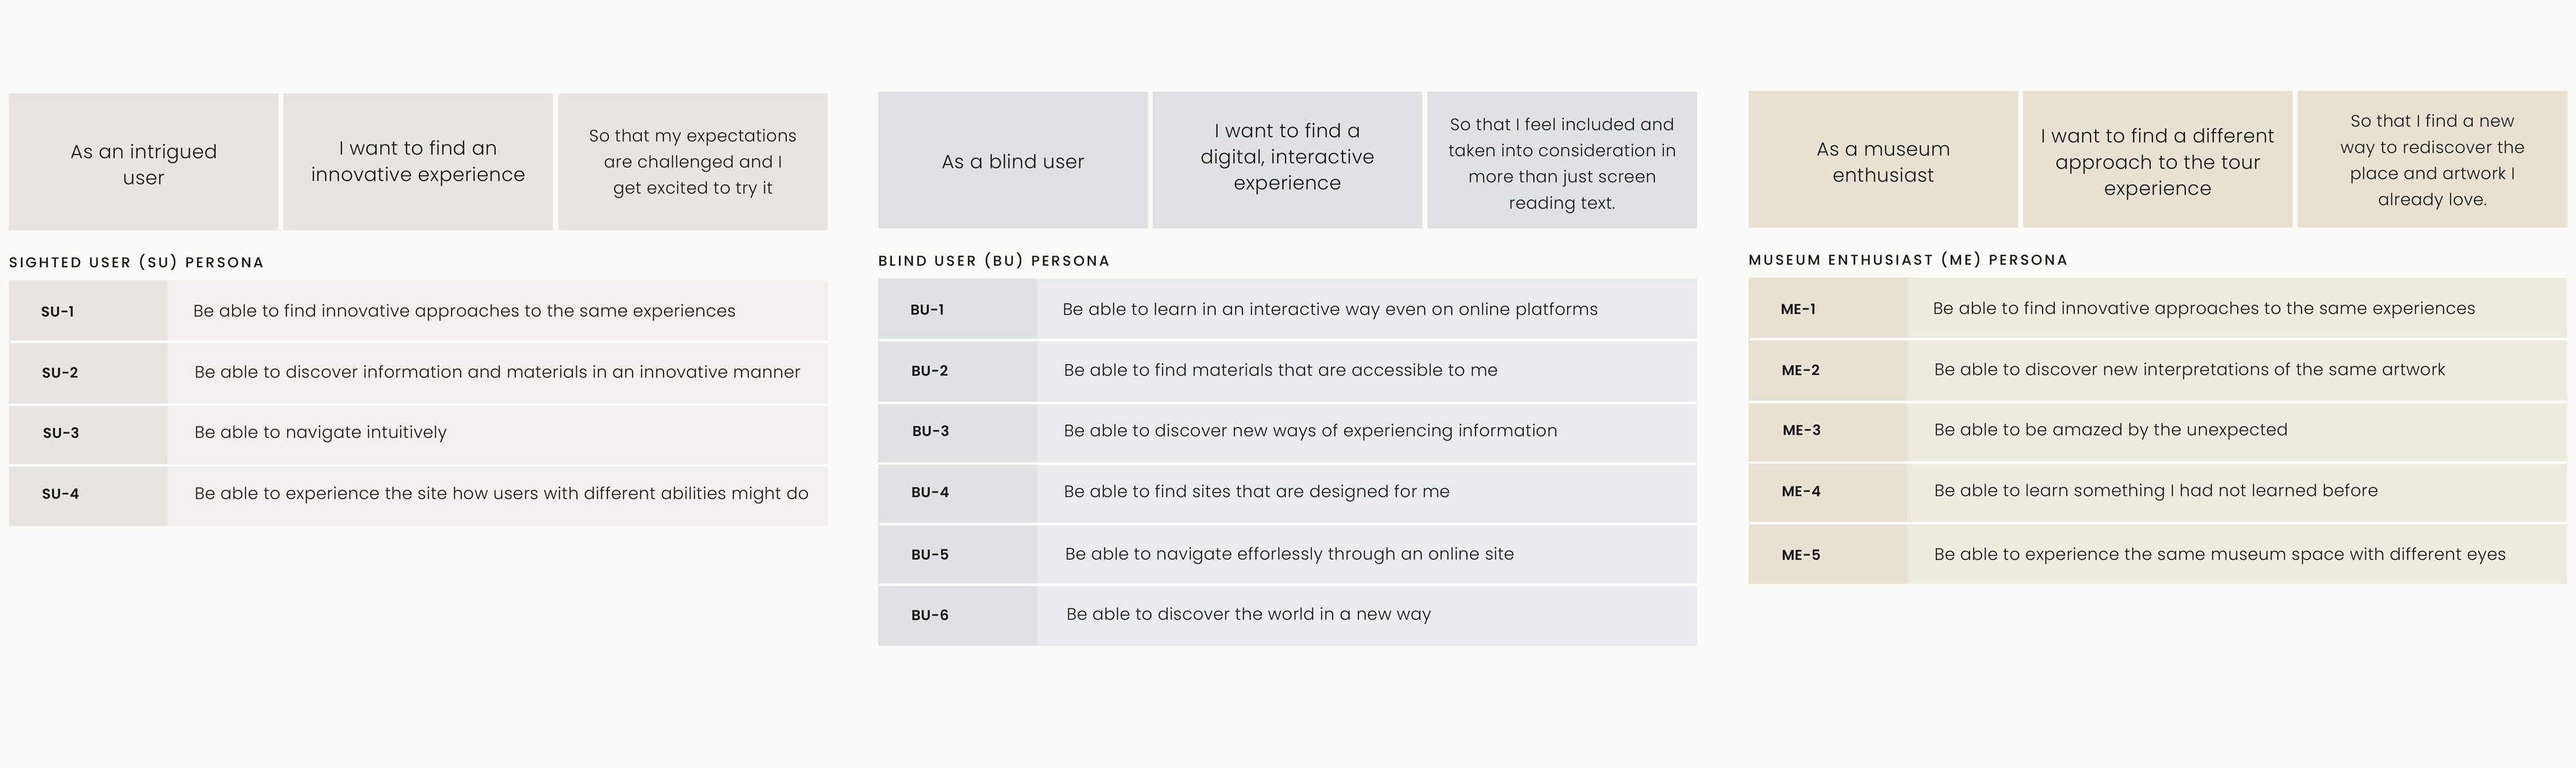The height and width of the screenshot is (768, 2576).
Task: Click the "digital, interactive experience" card
Action: tap(1286, 157)
